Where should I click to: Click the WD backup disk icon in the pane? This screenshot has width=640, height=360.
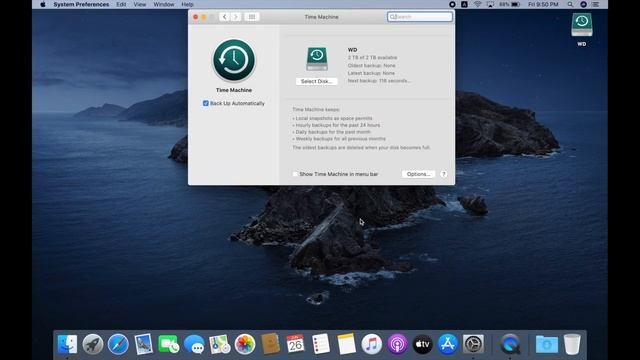tap(317, 59)
